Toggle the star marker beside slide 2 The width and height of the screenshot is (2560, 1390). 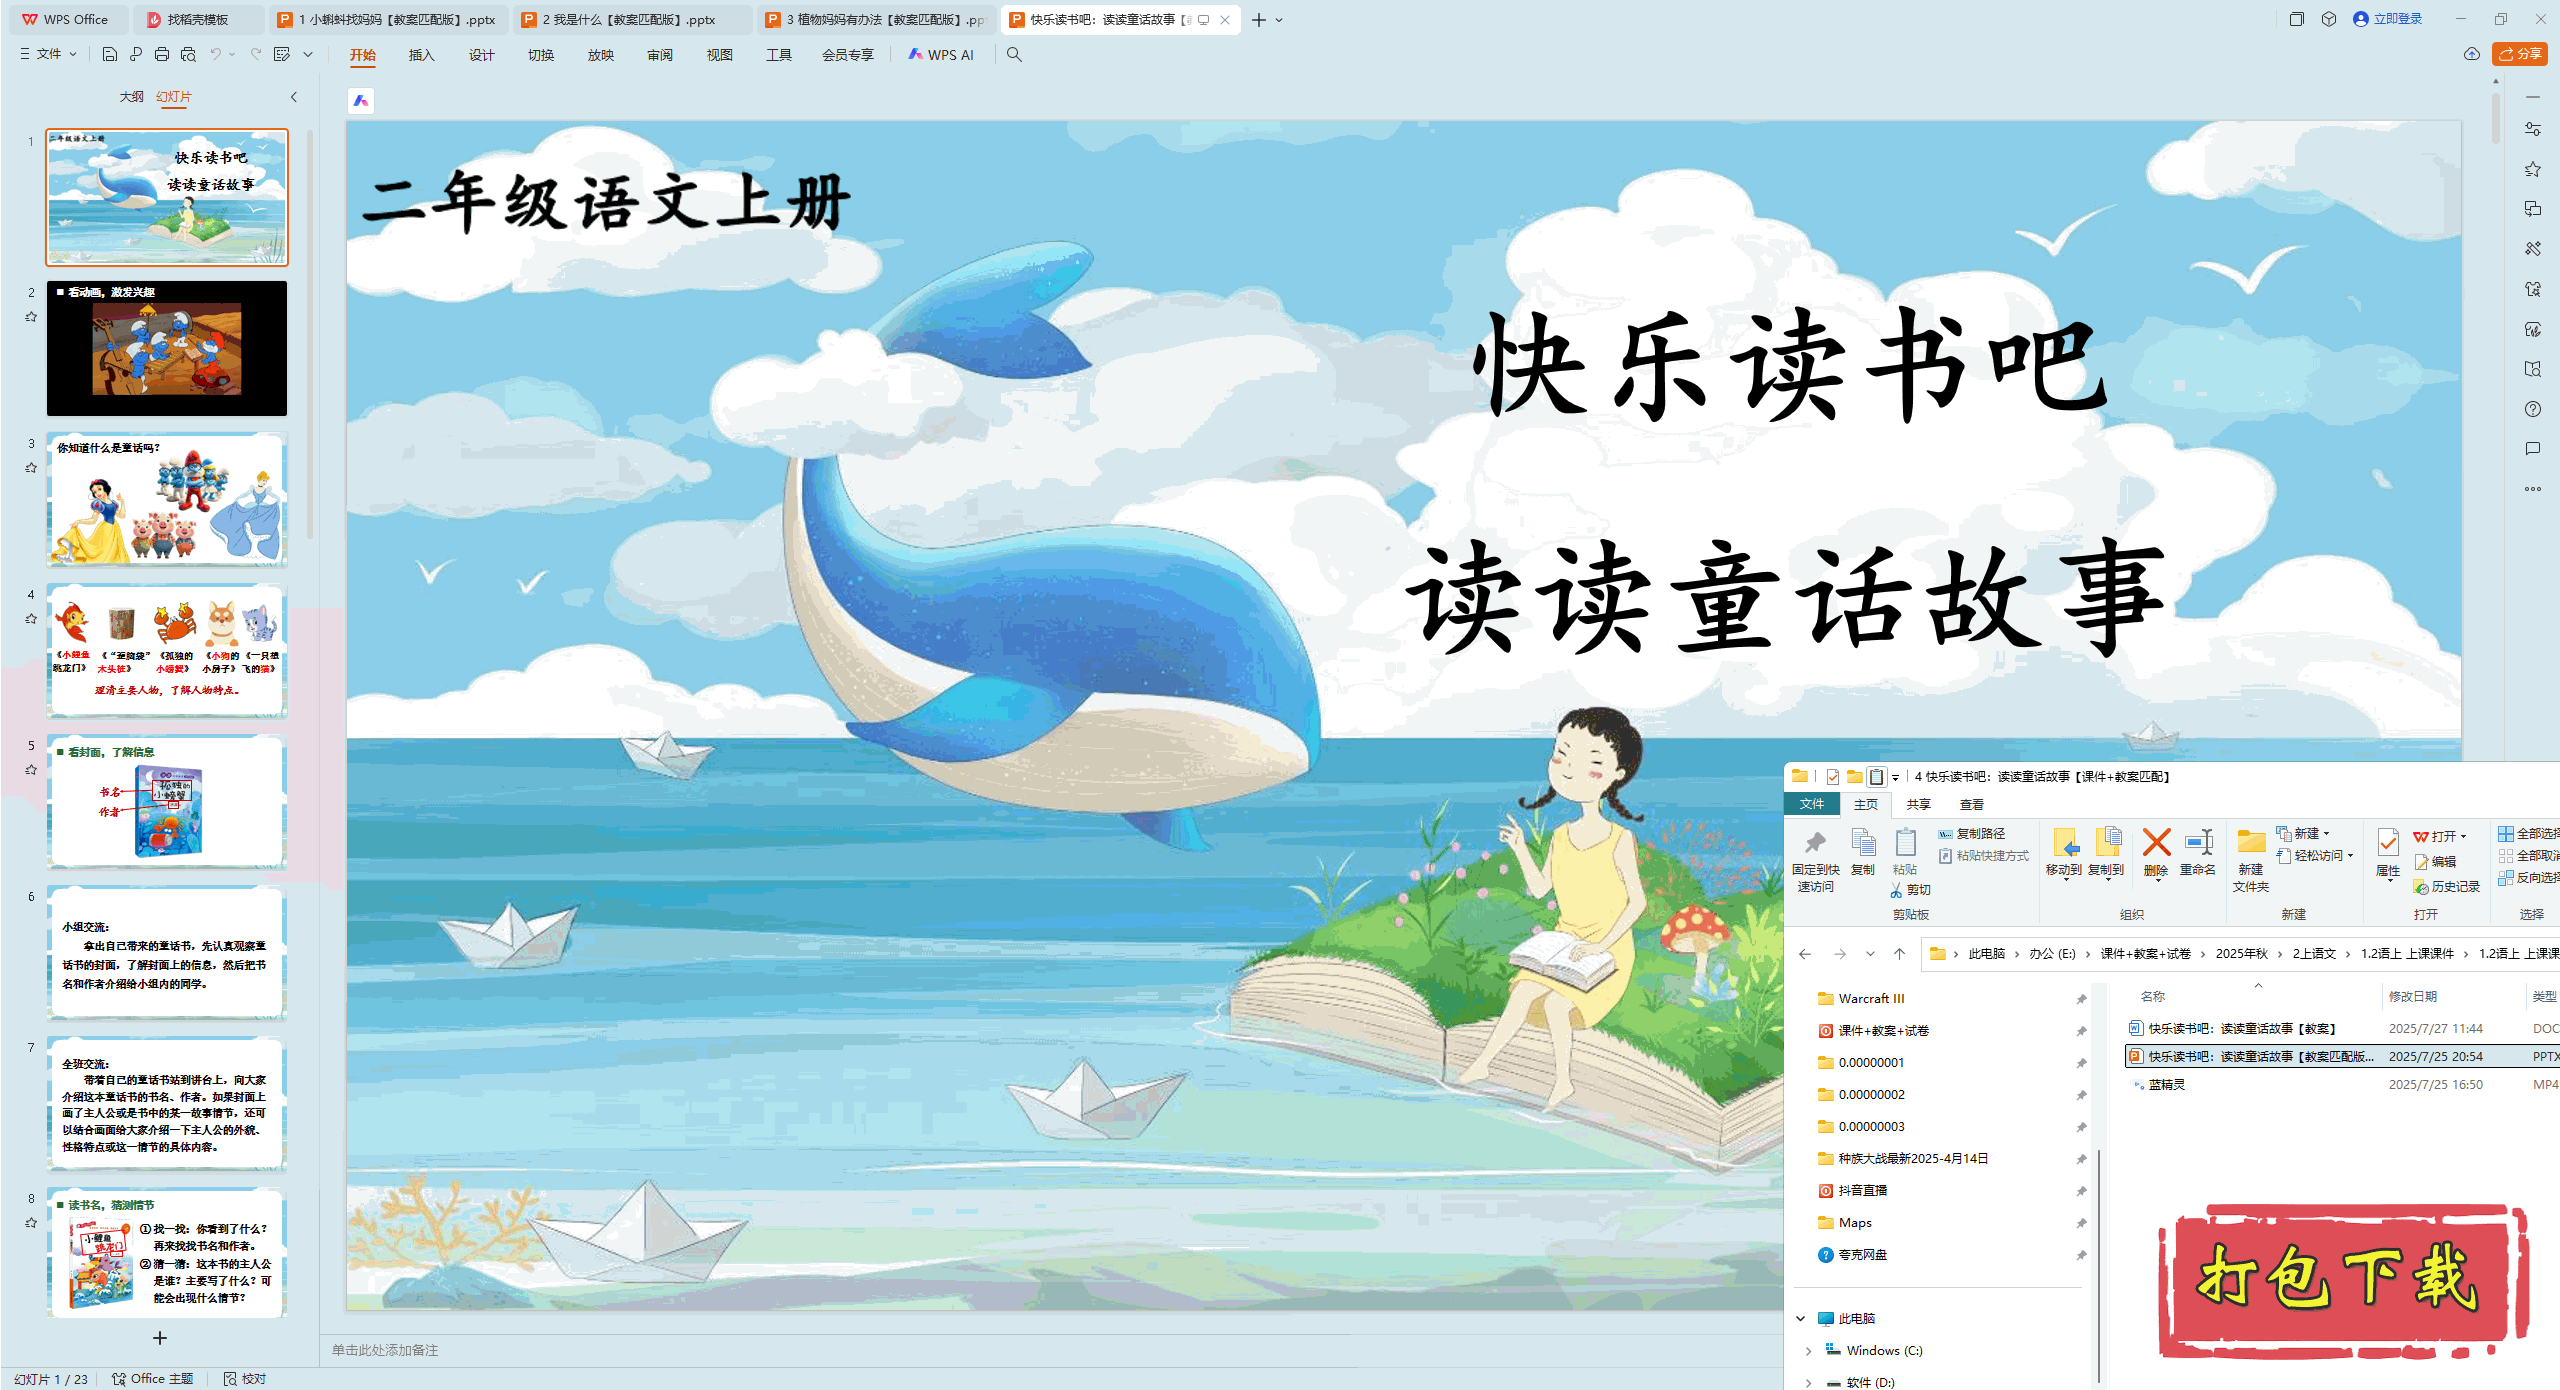point(31,317)
